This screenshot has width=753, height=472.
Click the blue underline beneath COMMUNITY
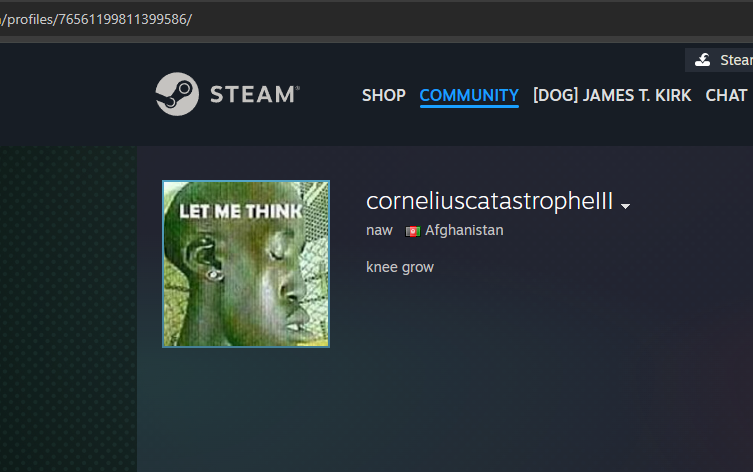click(469, 106)
